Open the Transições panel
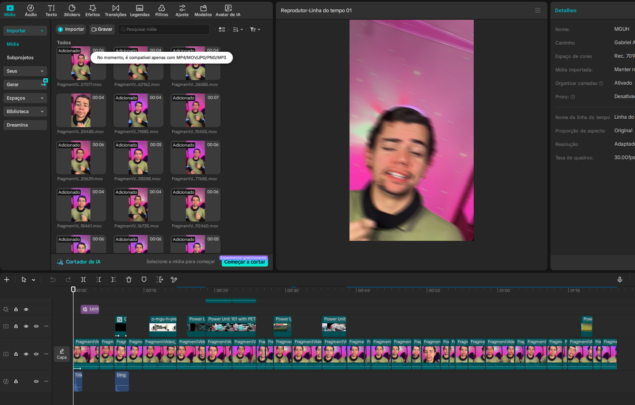635x405 pixels. click(115, 11)
